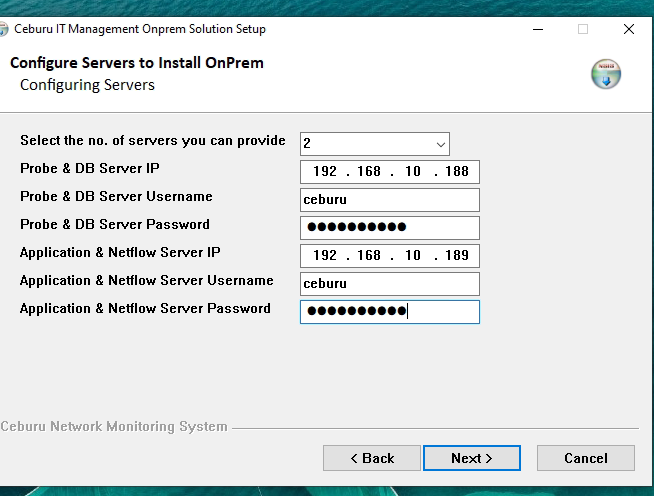Click the 'Configure Servers to Install OnPrem' heading
Image resolution: width=654 pixels, height=496 pixels.
[x=137, y=63]
